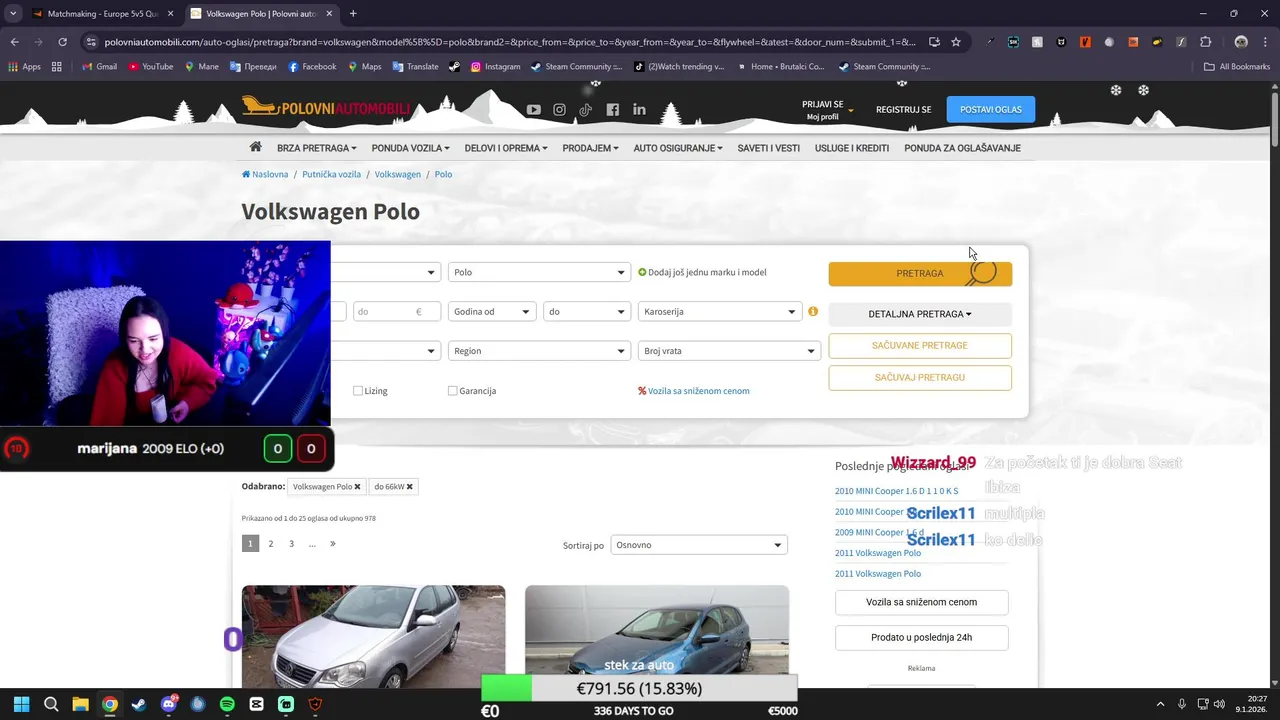Open Spotify from the taskbar
The width and height of the screenshot is (1280, 720).
[227, 704]
